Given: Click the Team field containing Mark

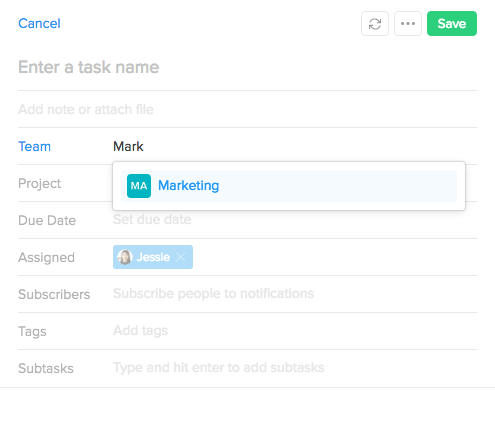Looking at the screenshot, I should click(x=295, y=146).
